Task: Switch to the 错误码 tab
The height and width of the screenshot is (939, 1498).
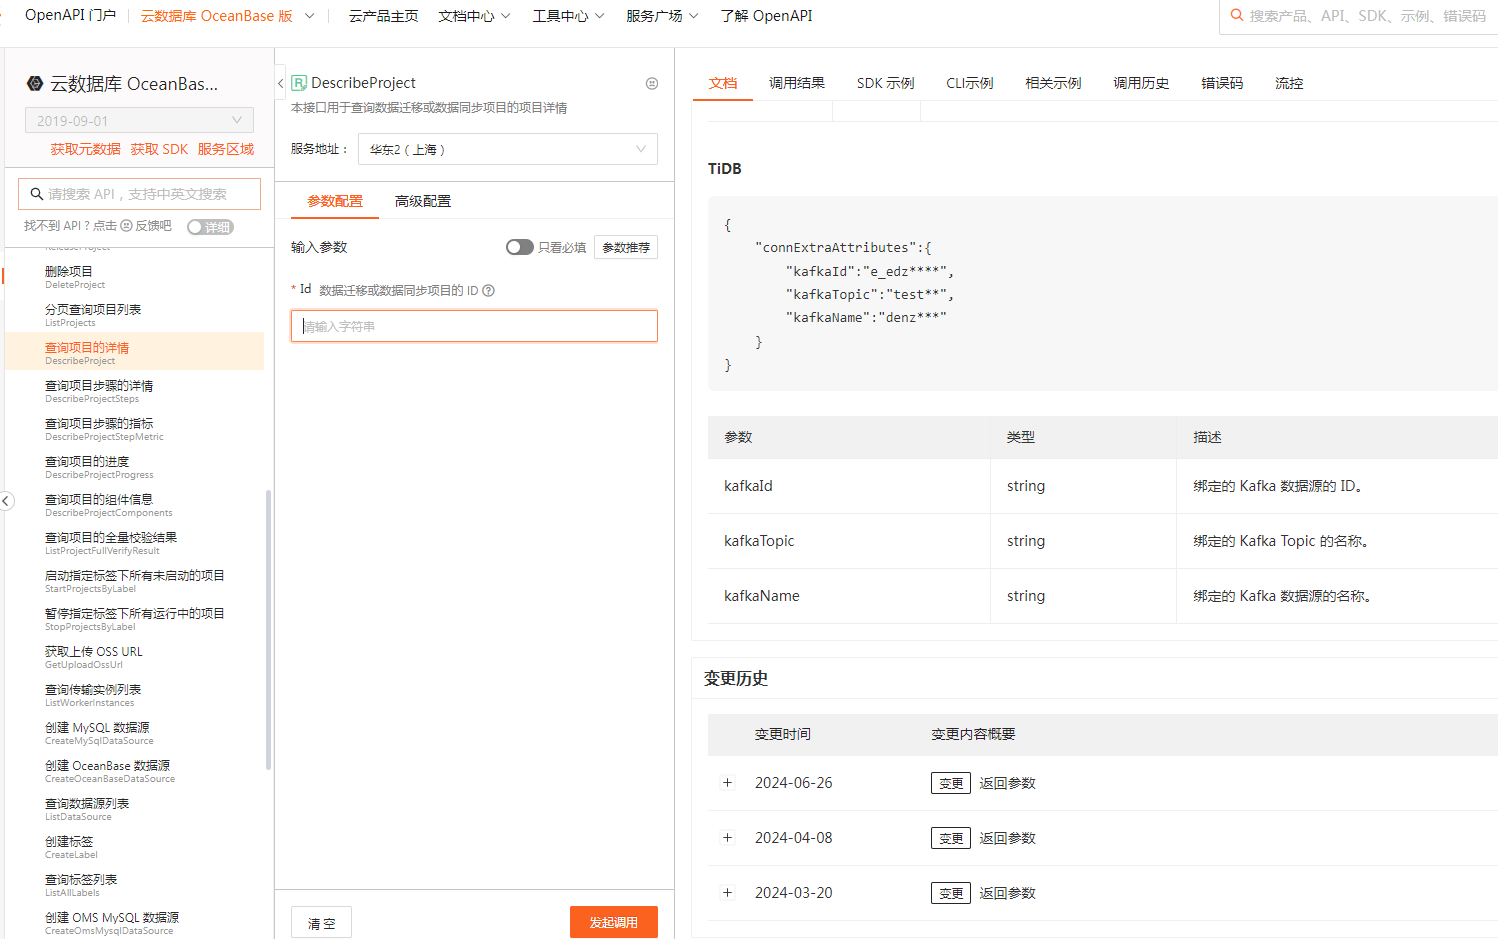Action: click(x=1222, y=83)
